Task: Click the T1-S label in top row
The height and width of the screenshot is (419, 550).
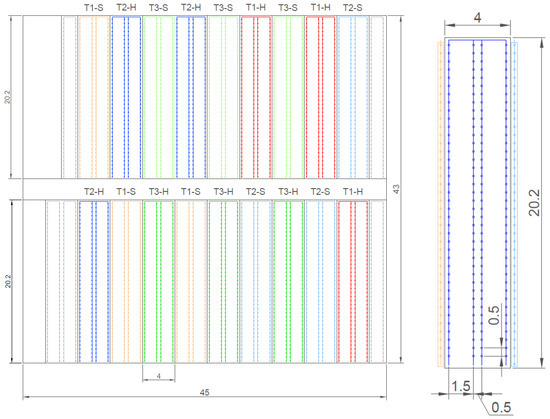Action: (94, 8)
